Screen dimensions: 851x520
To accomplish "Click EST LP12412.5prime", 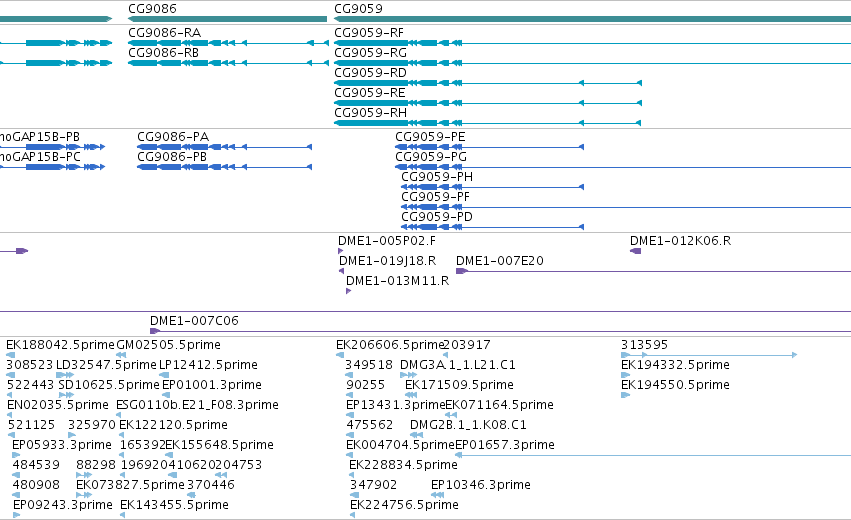I will 208,365.
